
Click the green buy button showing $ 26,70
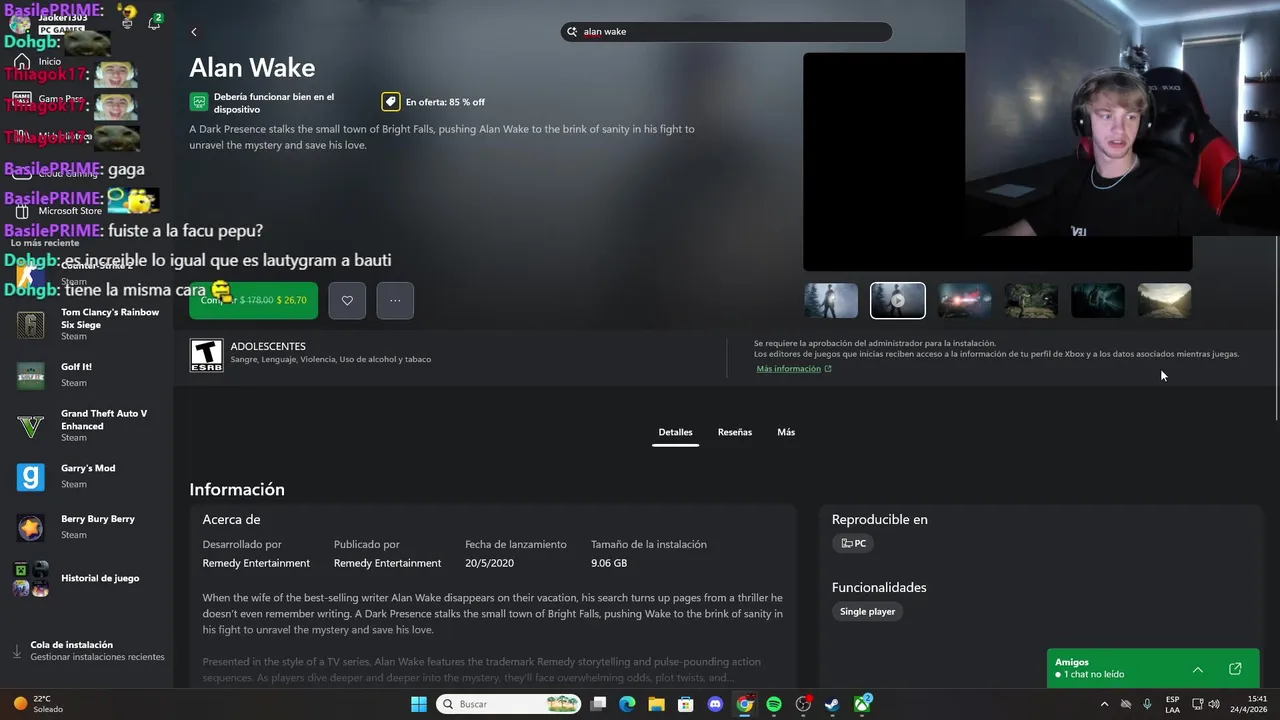point(253,300)
